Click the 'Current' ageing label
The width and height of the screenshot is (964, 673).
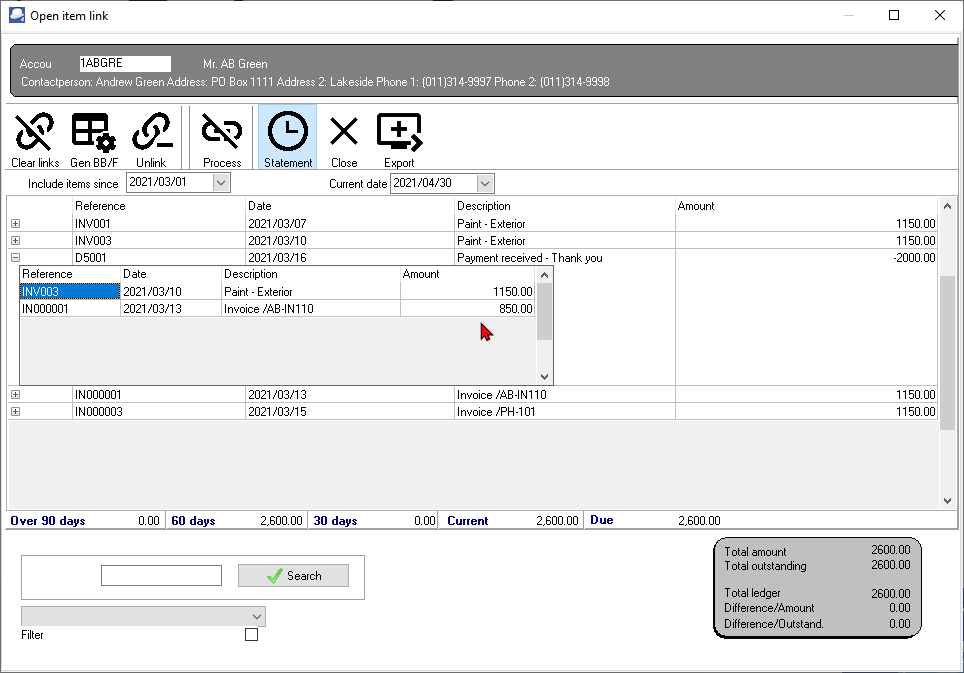(x=467, y=521)
